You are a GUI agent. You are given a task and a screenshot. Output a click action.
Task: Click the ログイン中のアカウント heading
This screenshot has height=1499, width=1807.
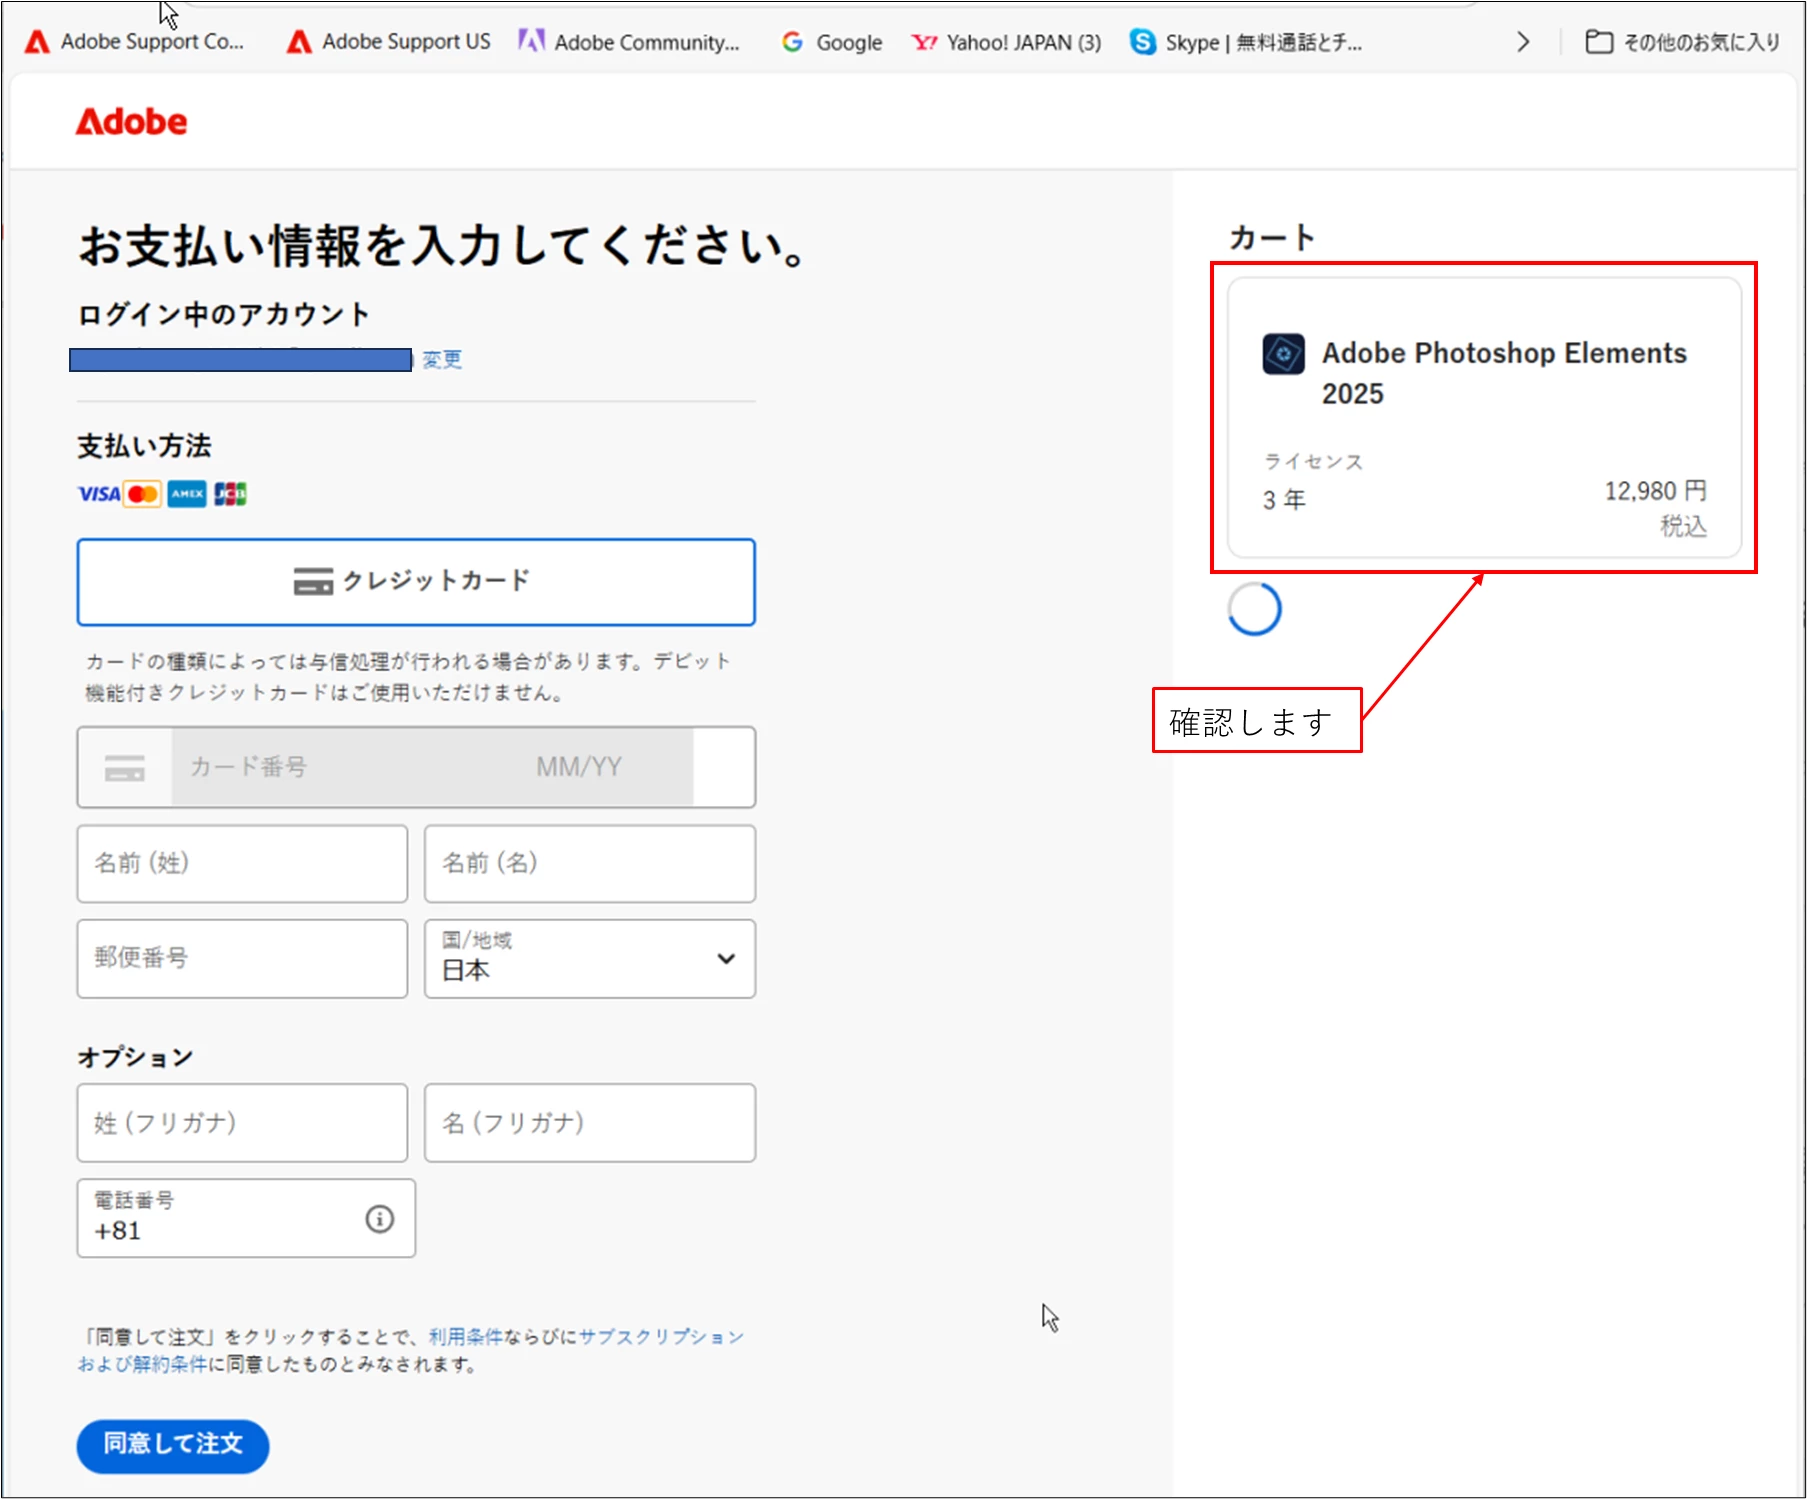[x=224, y=314]
